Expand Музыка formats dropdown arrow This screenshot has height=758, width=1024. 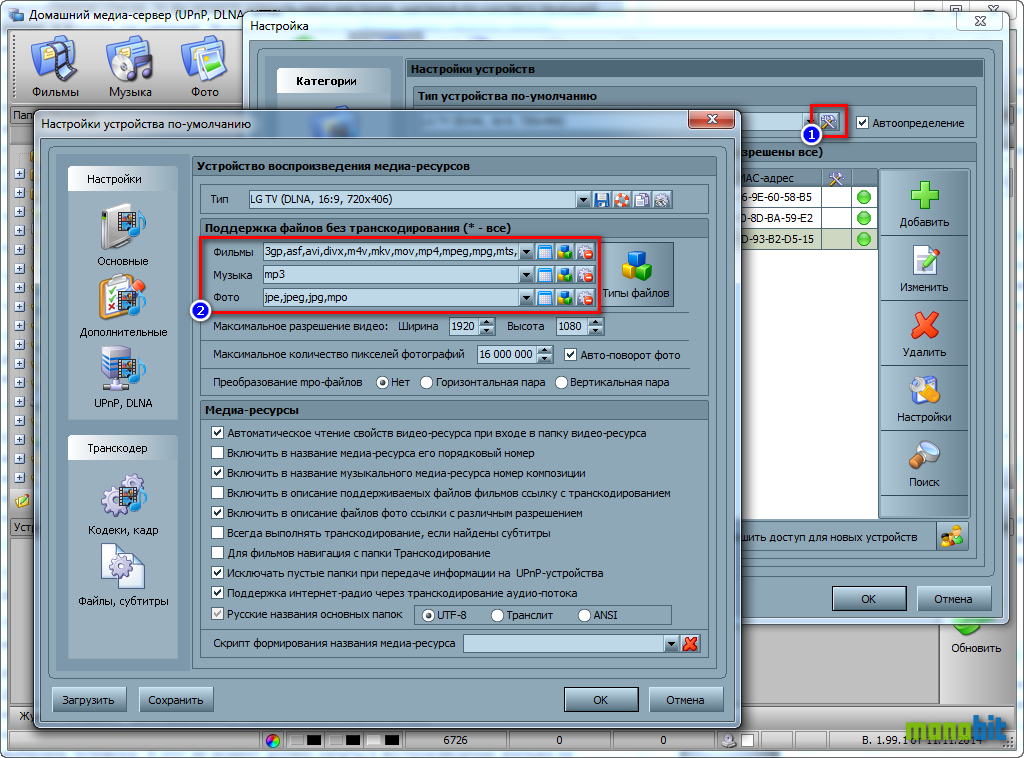(526, 275)
